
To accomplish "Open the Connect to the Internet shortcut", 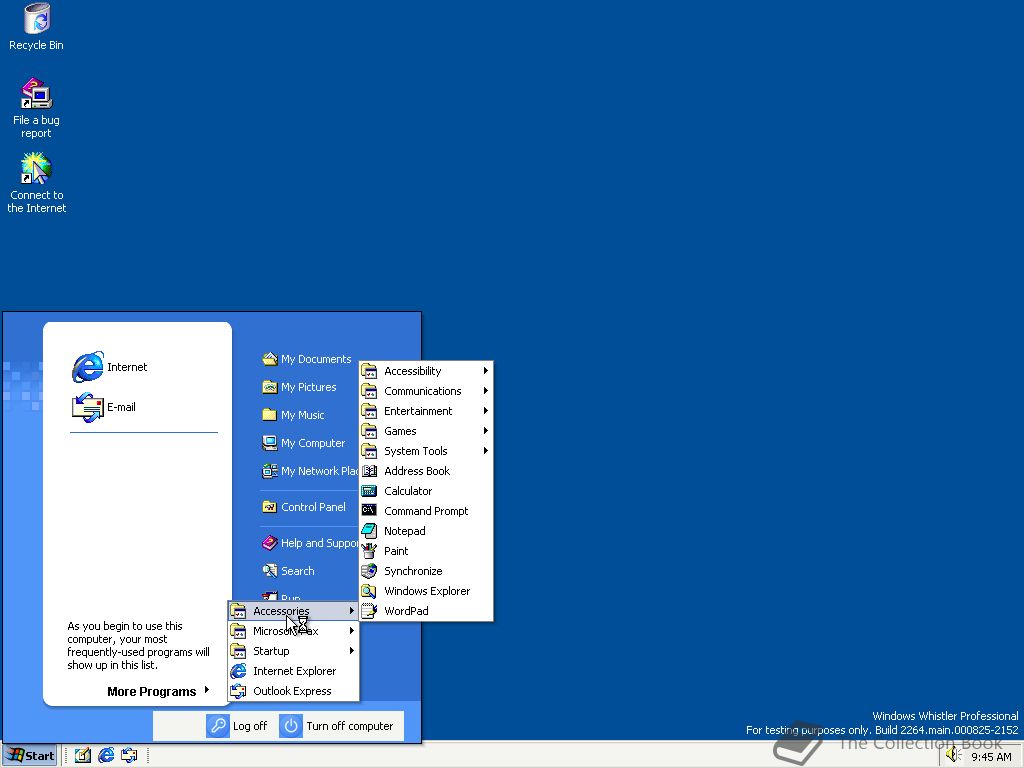I will click(x=37, y=183).
